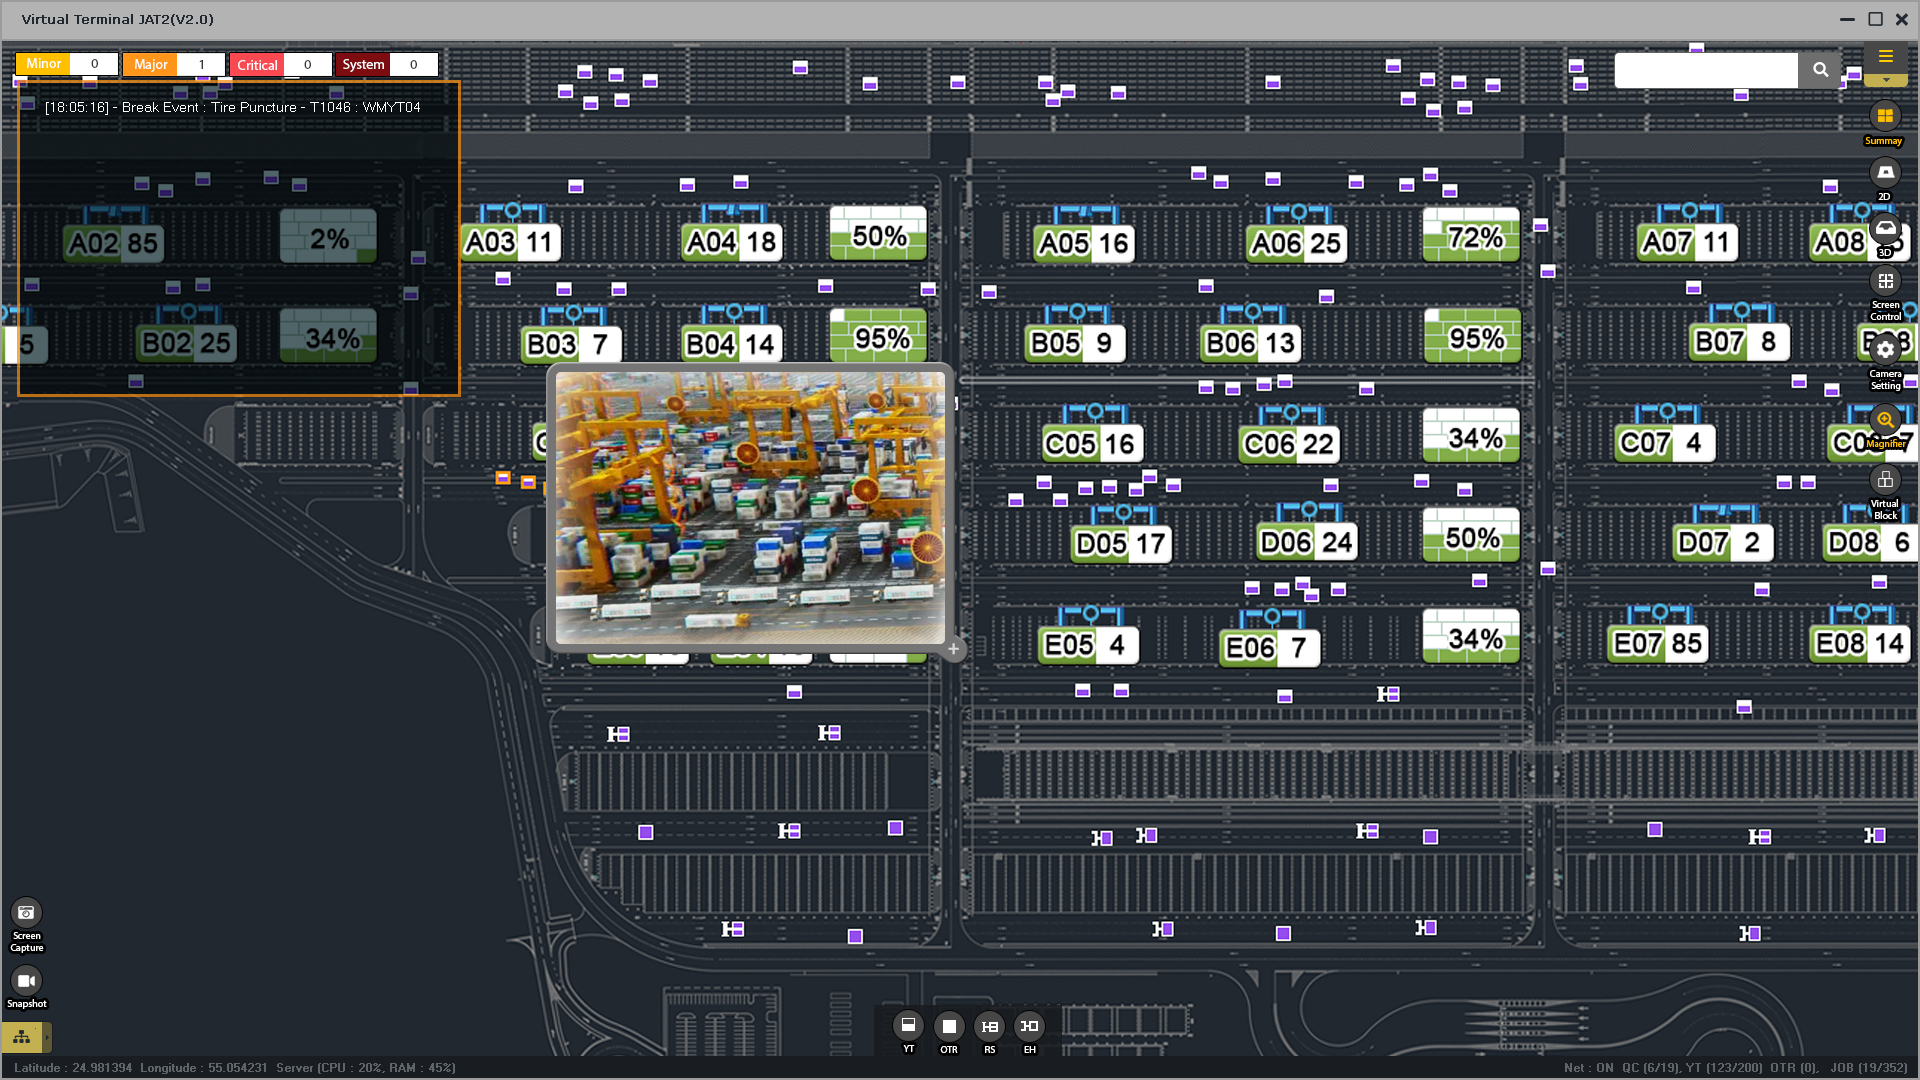Expand the hierarchy tree panel arrow
The height and width of the screenshot is (1080, 1920).
tap(47, 1037)
